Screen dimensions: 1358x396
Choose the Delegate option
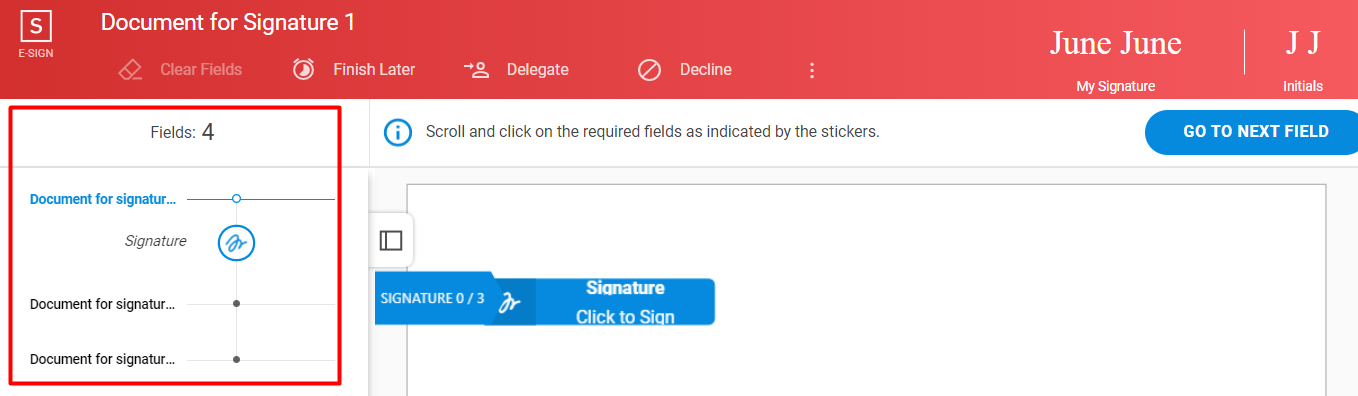(x=538, y=70)
